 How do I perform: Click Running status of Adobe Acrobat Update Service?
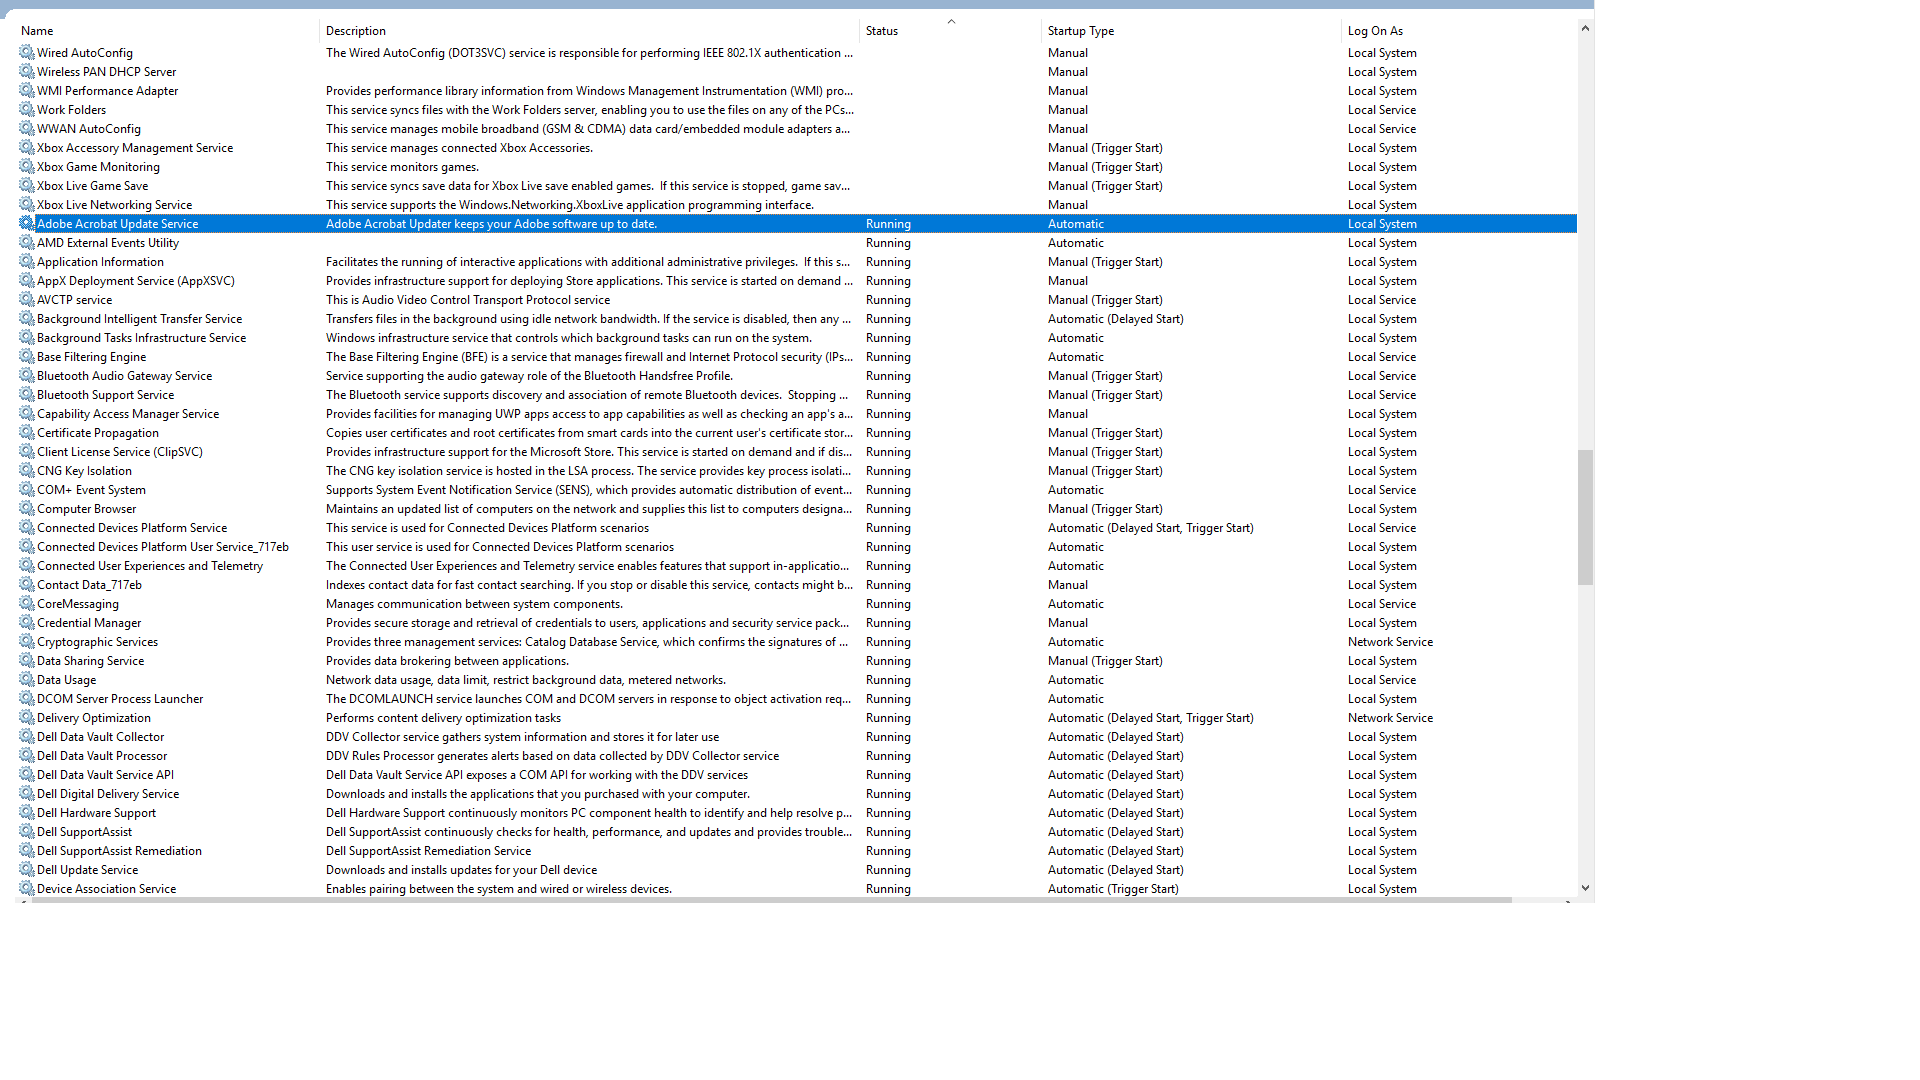coord(888,224)
